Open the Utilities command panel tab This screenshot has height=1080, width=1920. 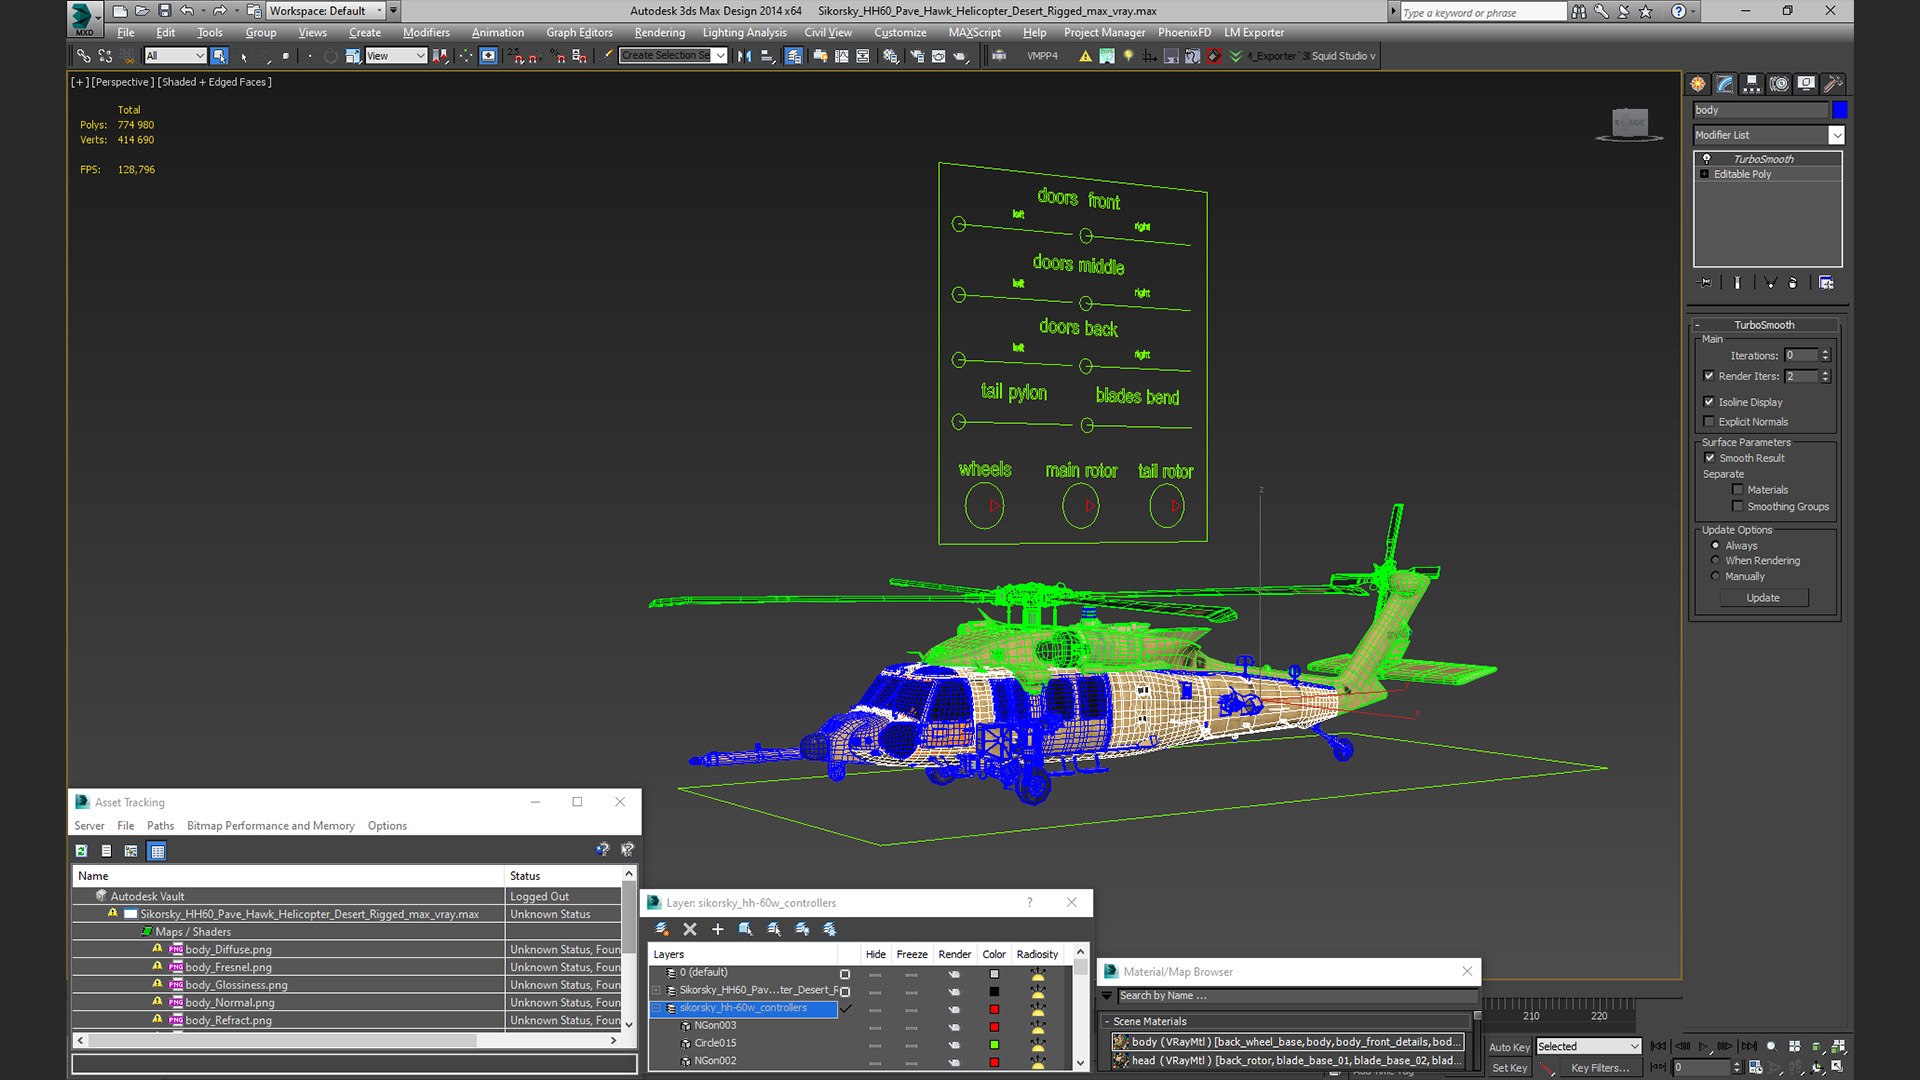[1833, 84]
